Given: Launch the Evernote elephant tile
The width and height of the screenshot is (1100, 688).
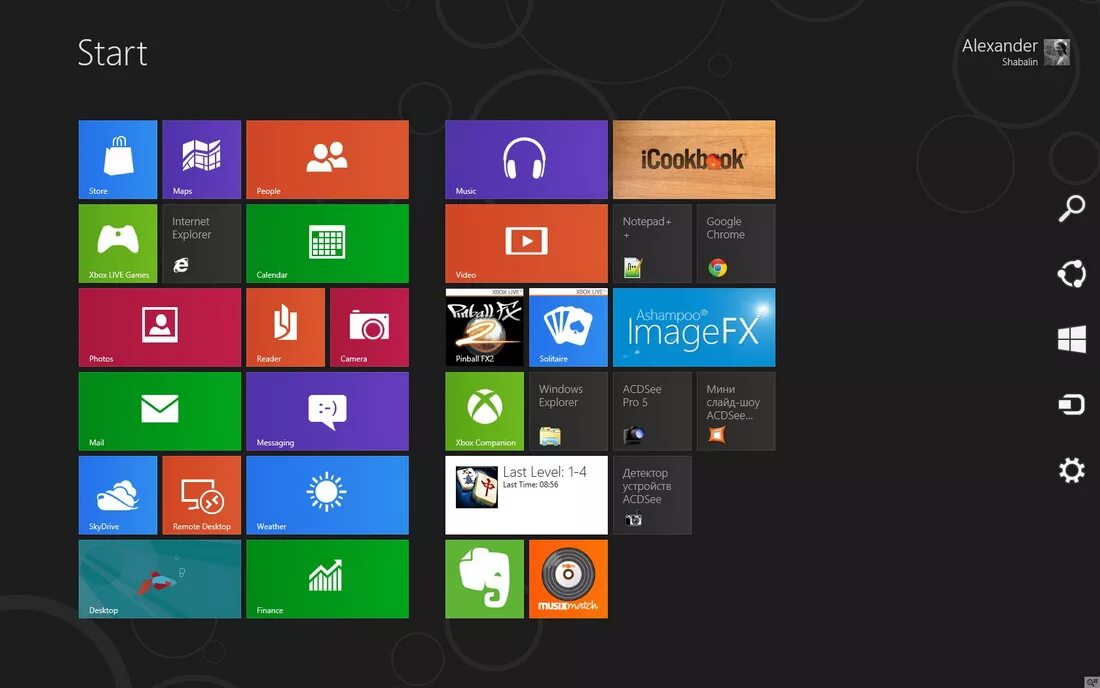Looking at the screenshot, I should click(x=484, y=579).
